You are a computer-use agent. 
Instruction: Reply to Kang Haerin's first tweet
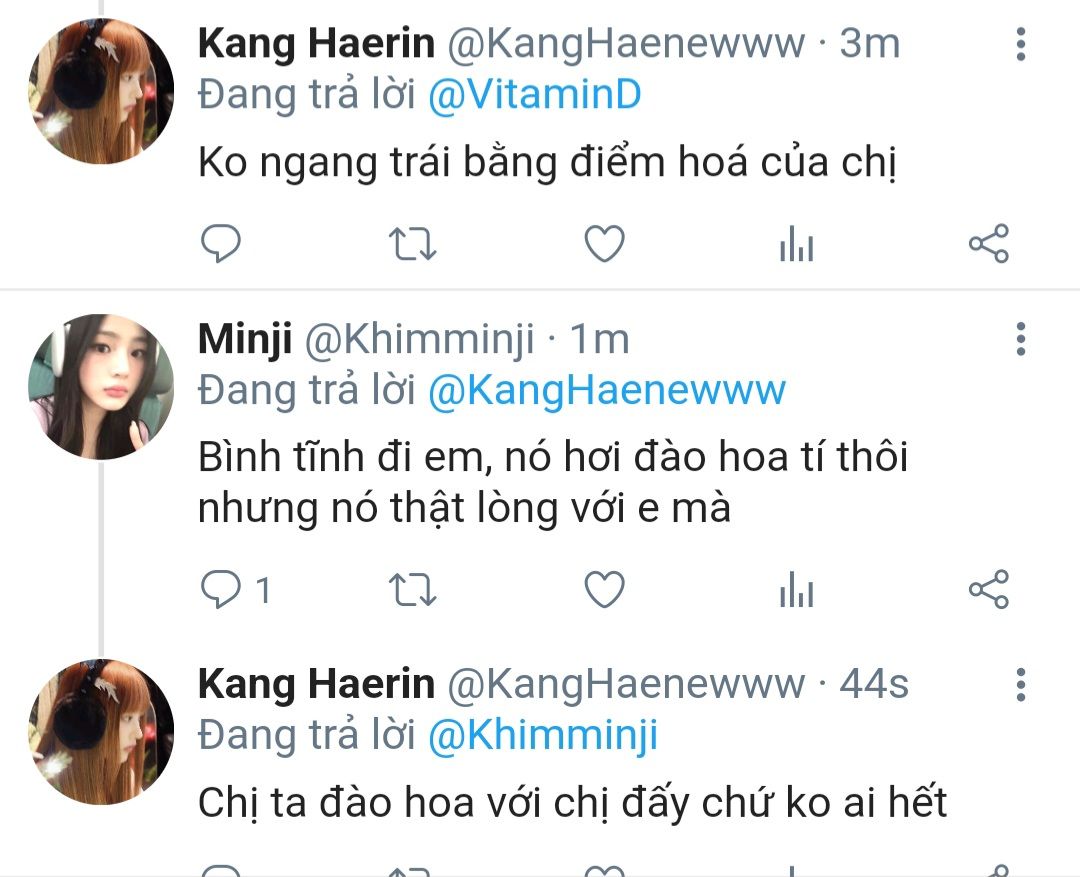220,244
